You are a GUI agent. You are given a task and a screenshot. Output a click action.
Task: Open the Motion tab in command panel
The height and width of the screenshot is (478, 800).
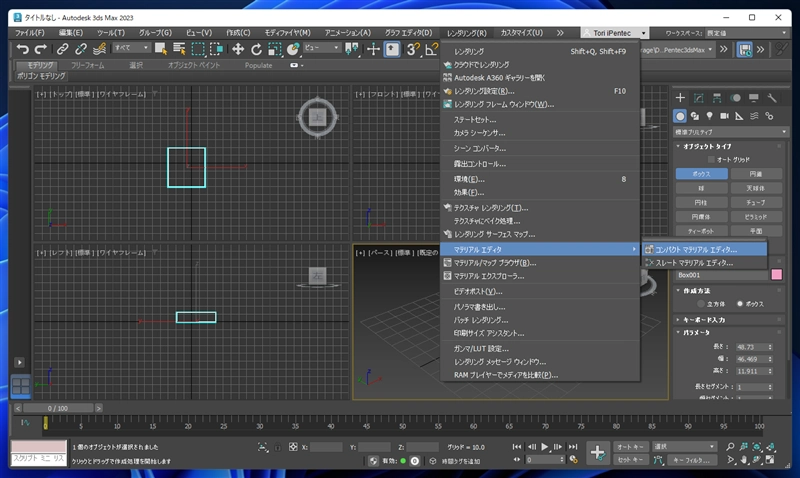pos(735,98)
